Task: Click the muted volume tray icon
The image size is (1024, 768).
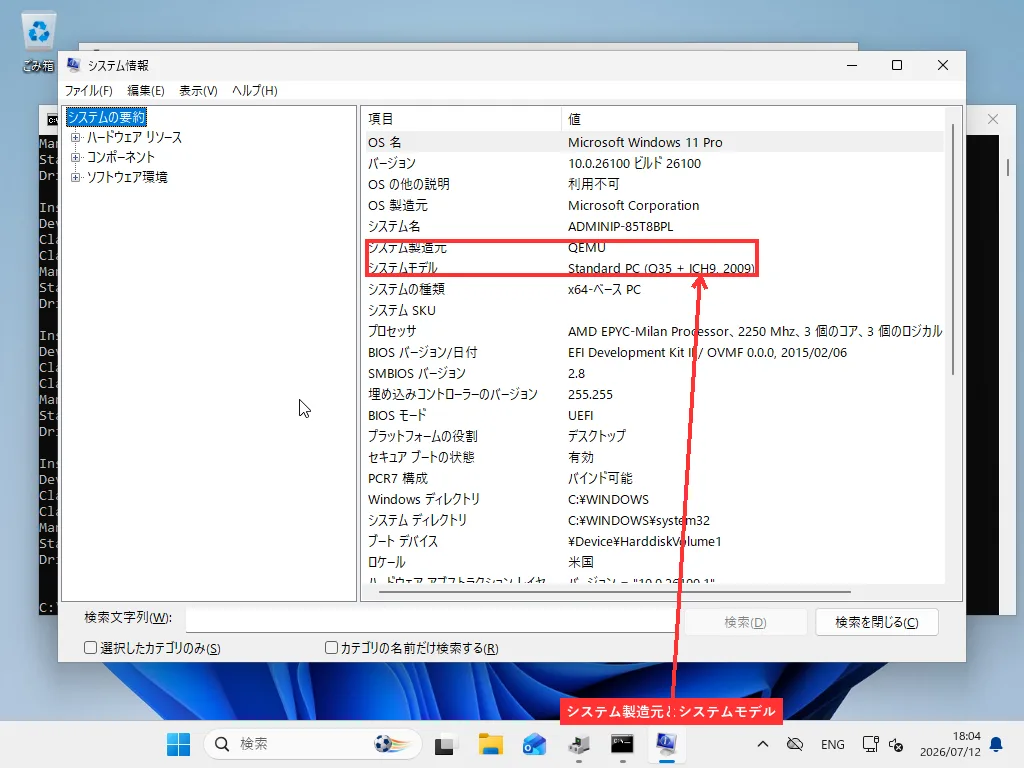Action: [x=896, y=744]
